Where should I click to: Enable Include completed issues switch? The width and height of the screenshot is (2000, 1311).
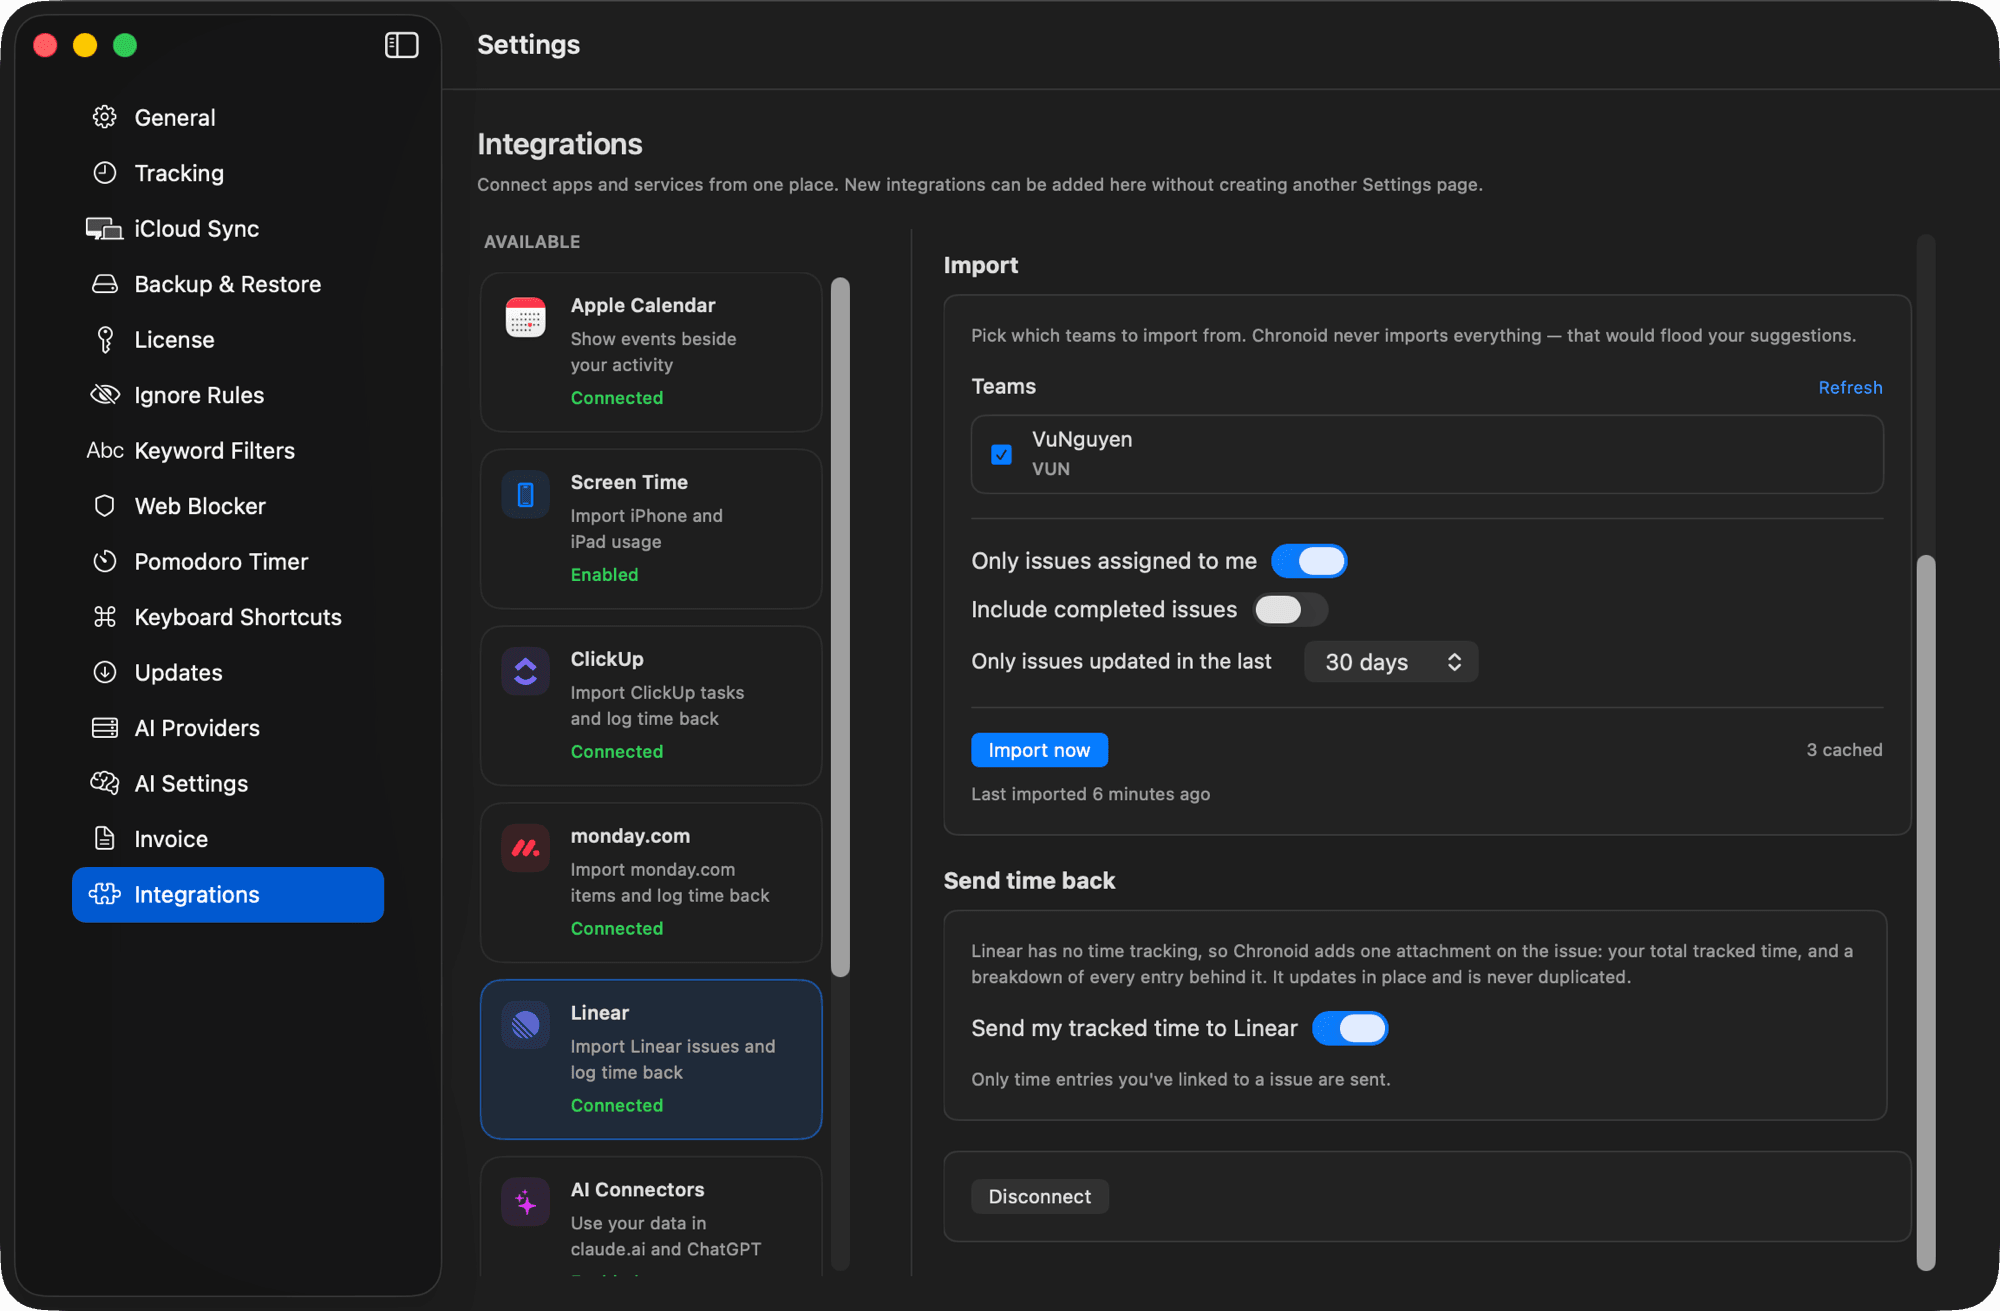click(1291, 610)
